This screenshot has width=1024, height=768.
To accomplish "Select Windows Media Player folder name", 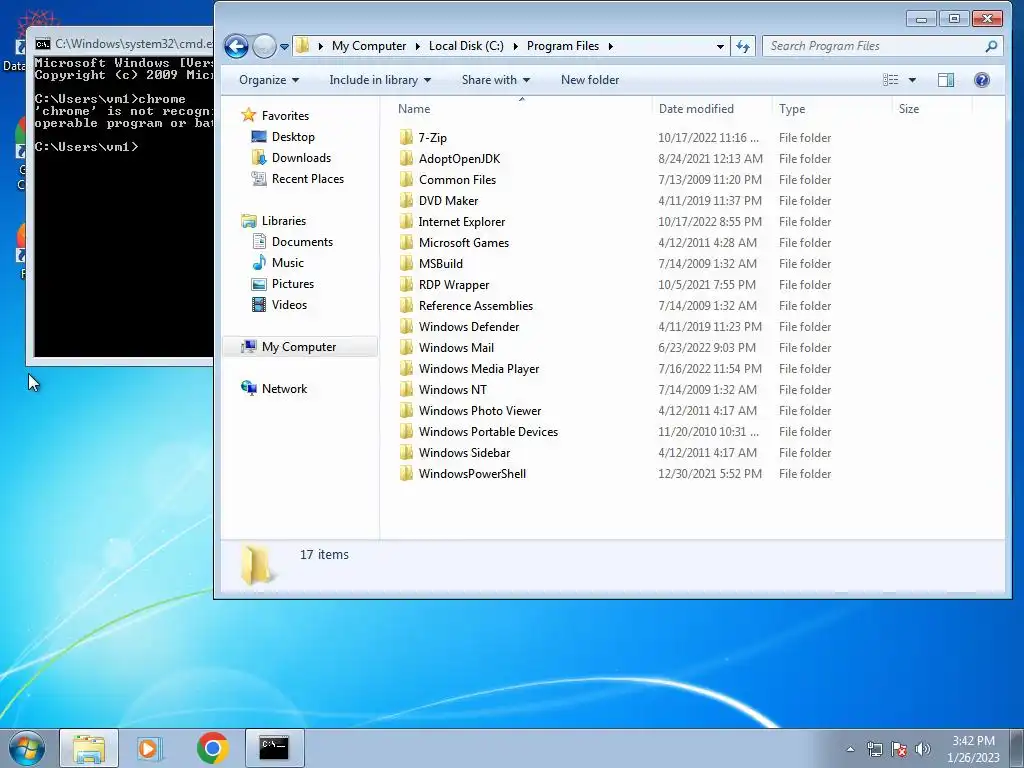I will tap(479, 368).
